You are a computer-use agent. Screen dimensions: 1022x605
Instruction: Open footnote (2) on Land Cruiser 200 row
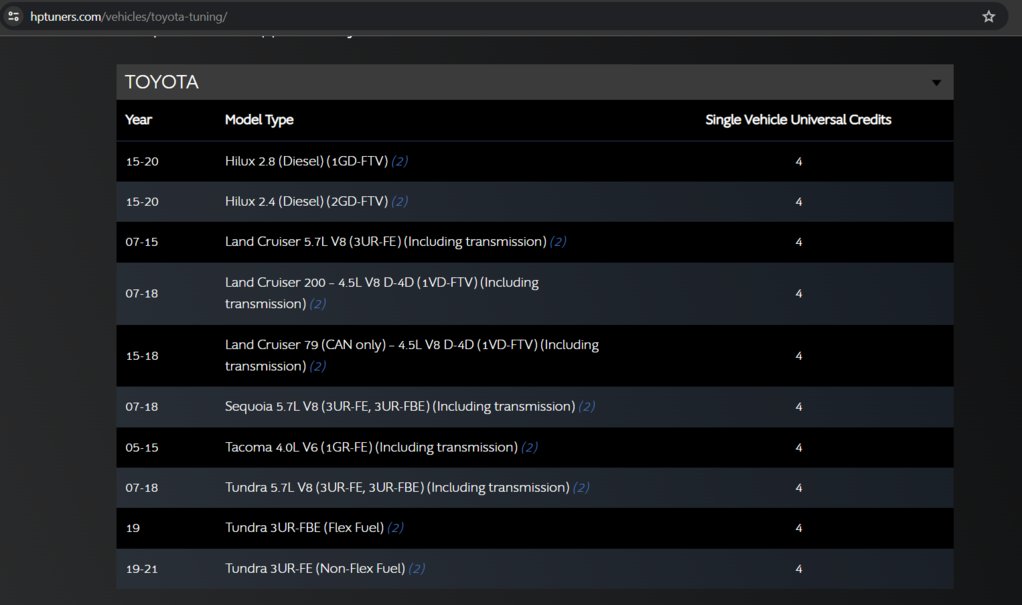[x=317, y=304]
